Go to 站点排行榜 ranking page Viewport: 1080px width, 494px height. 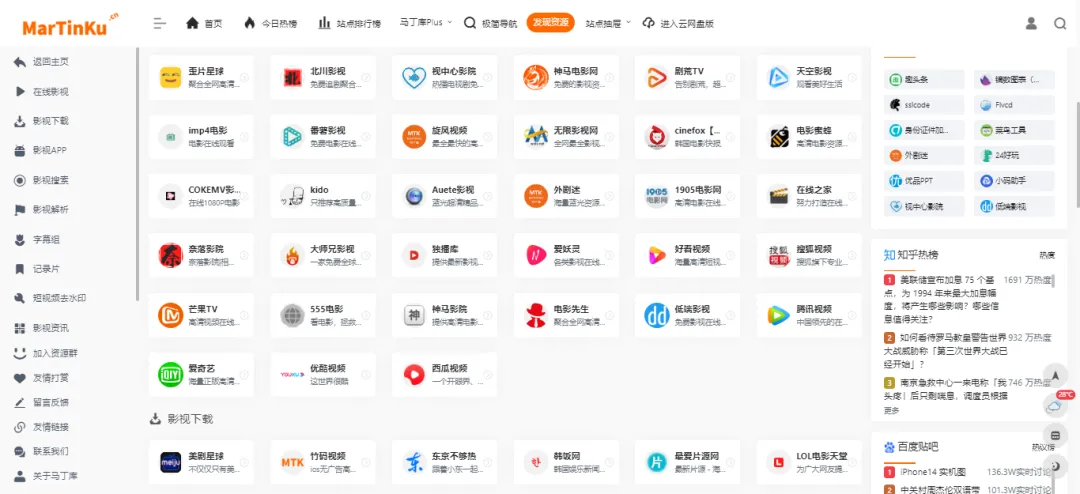pyautogui.click(x=349, y=23)
